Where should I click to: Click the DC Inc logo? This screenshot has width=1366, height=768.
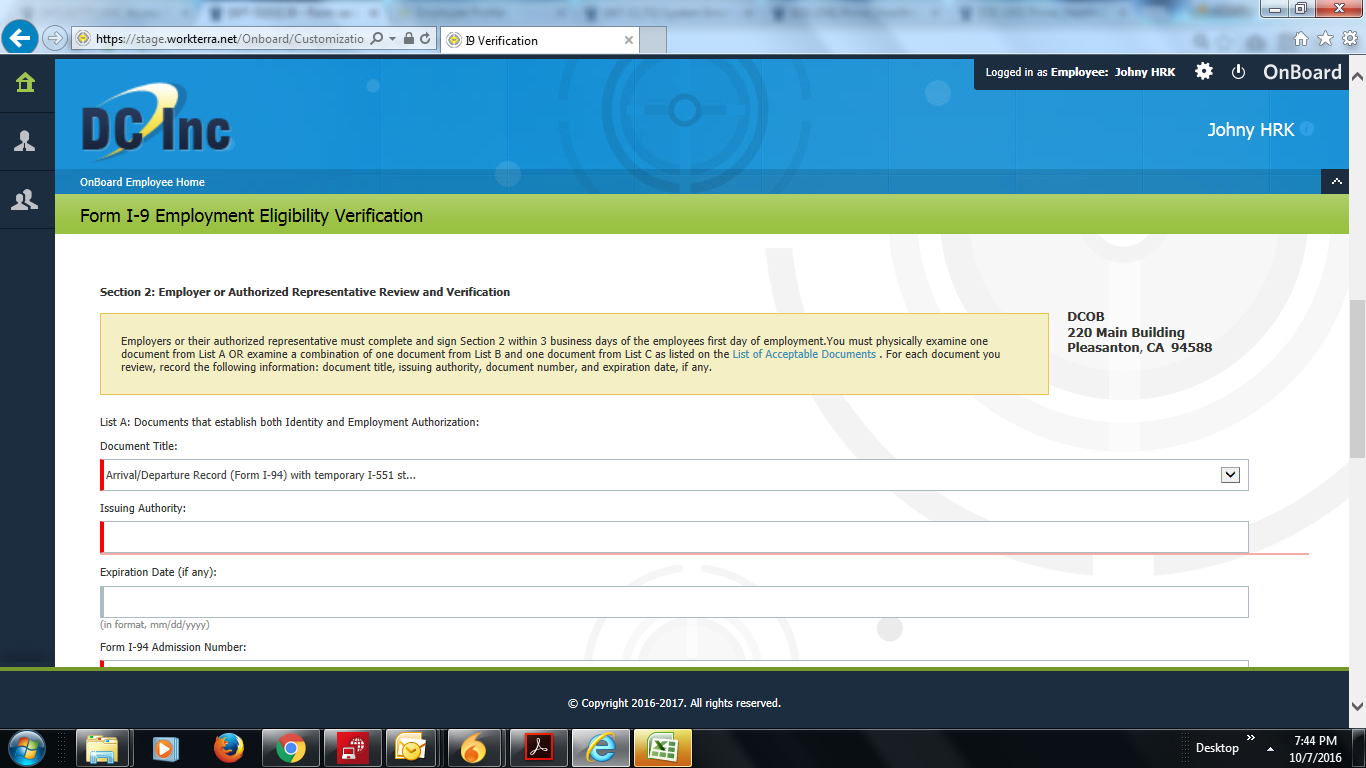coord(156,124)
